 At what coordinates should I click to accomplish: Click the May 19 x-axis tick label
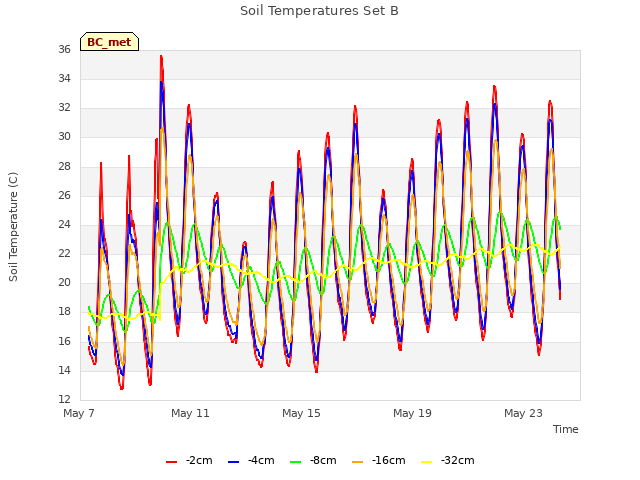pos(412,413)
